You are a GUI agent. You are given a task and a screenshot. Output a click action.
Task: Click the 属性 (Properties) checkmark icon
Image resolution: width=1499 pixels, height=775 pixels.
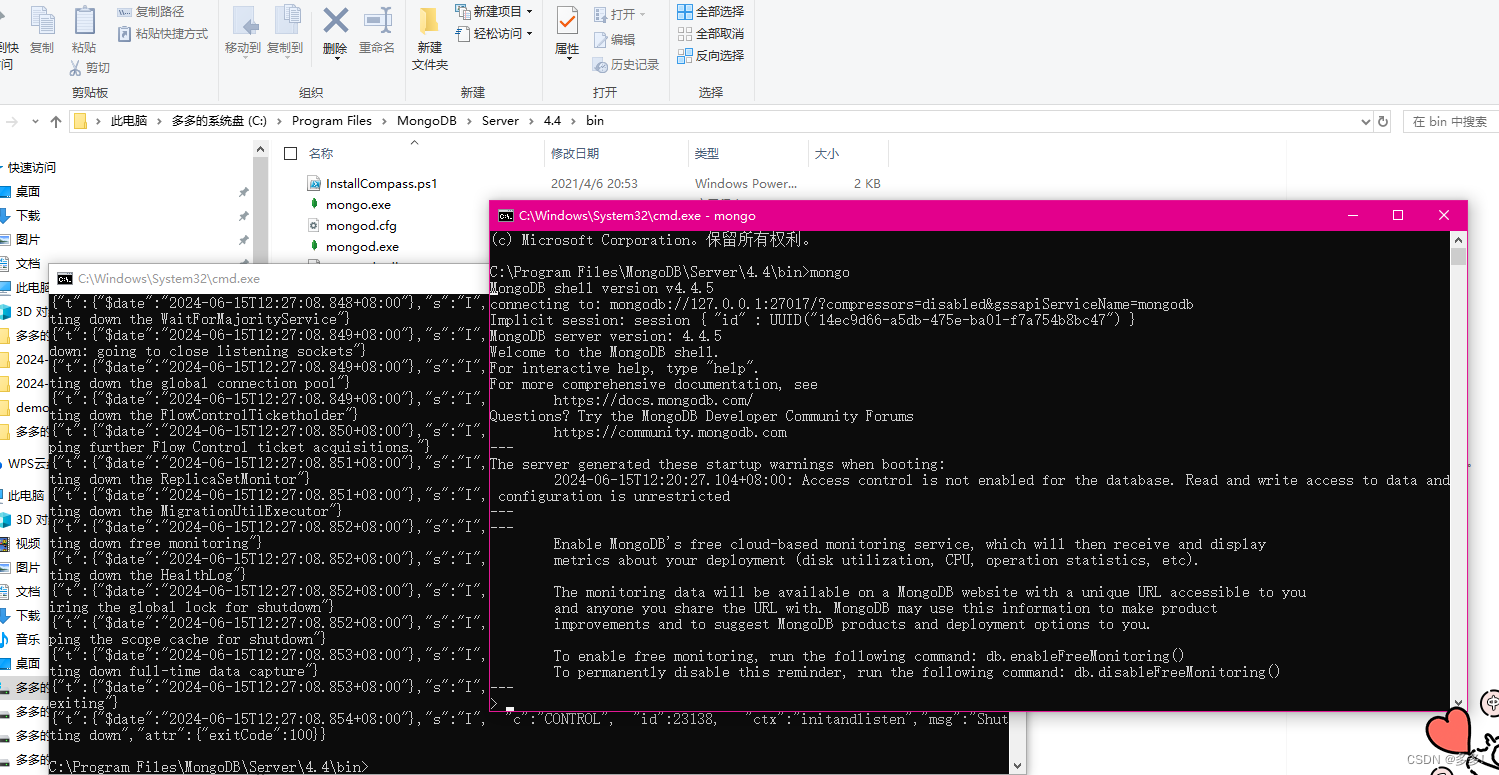567,22
